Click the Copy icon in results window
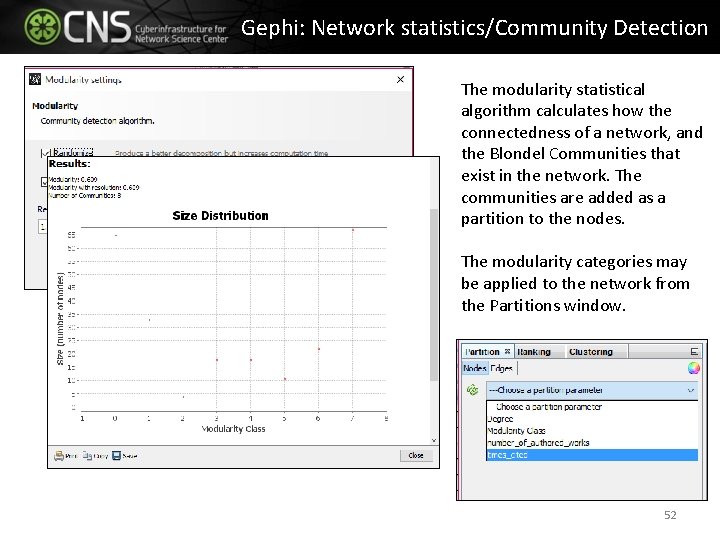 [x=87, y=456]
